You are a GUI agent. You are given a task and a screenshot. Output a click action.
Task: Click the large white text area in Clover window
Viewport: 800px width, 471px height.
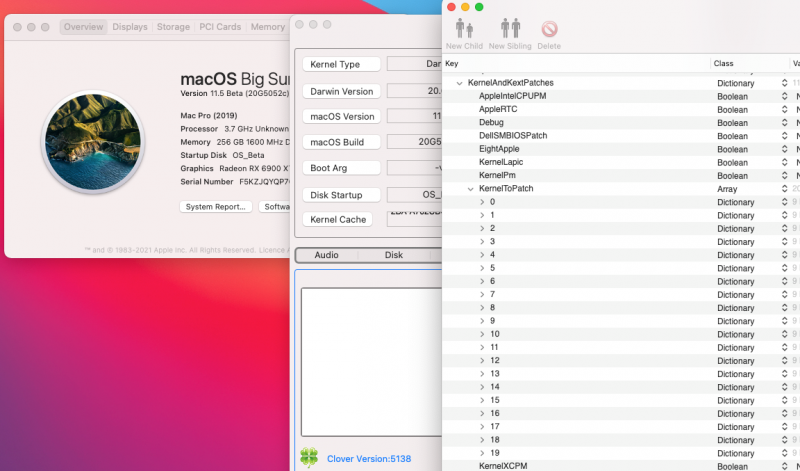pos(371,362)
